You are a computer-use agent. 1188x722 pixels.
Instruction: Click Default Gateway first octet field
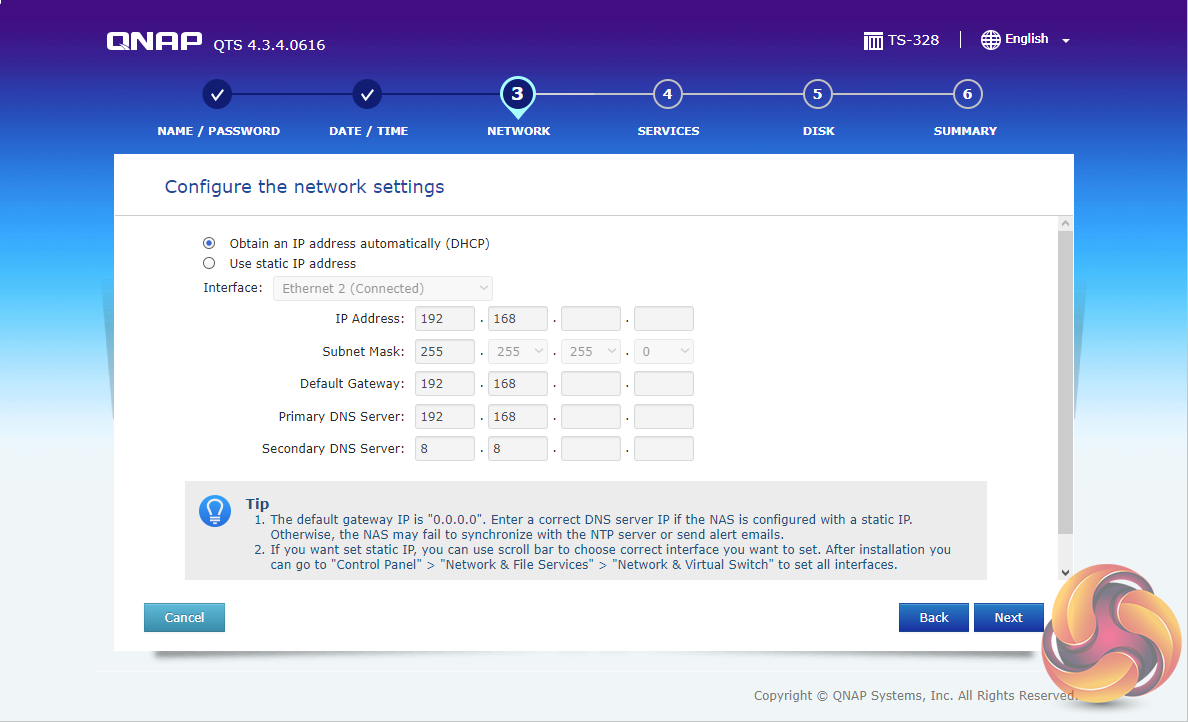pyautogui.click(x=445, y=384)
